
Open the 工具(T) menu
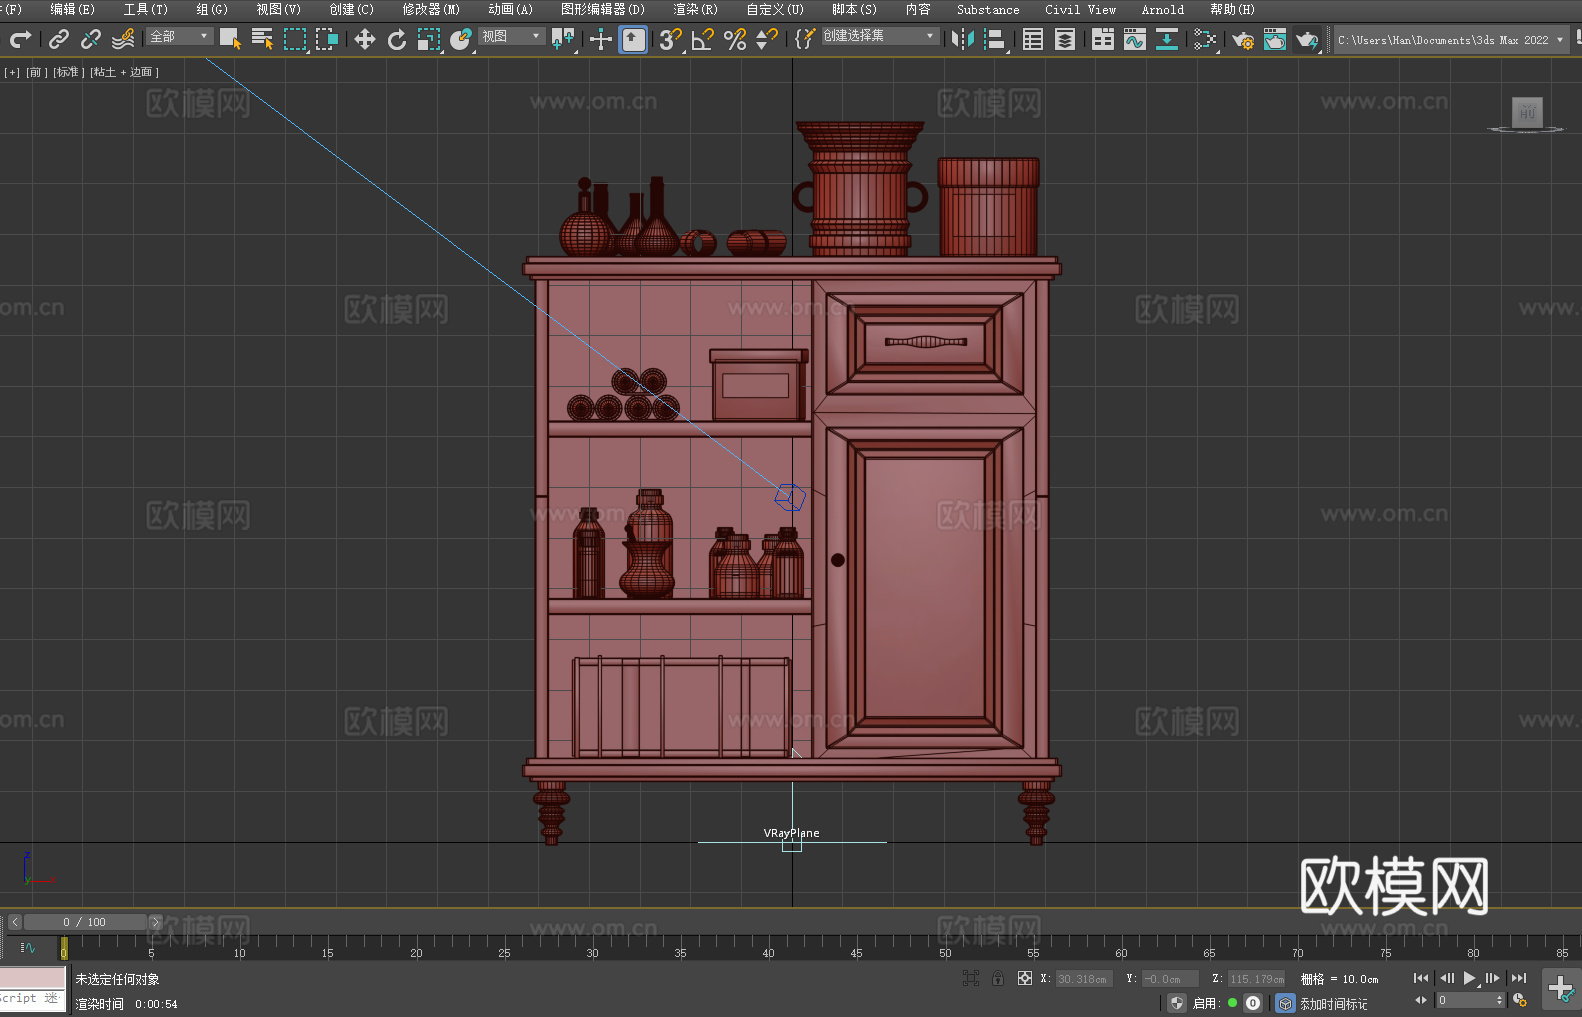point(146,9)
